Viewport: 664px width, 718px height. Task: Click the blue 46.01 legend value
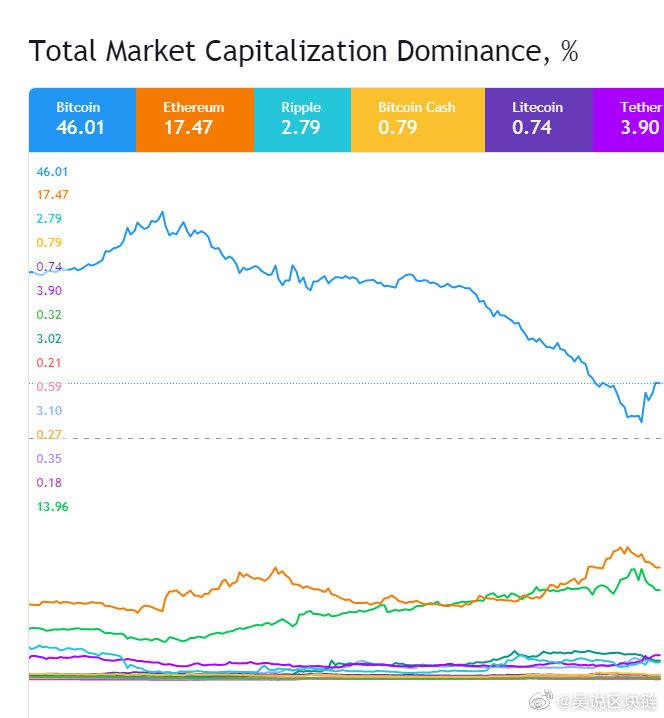52,172
